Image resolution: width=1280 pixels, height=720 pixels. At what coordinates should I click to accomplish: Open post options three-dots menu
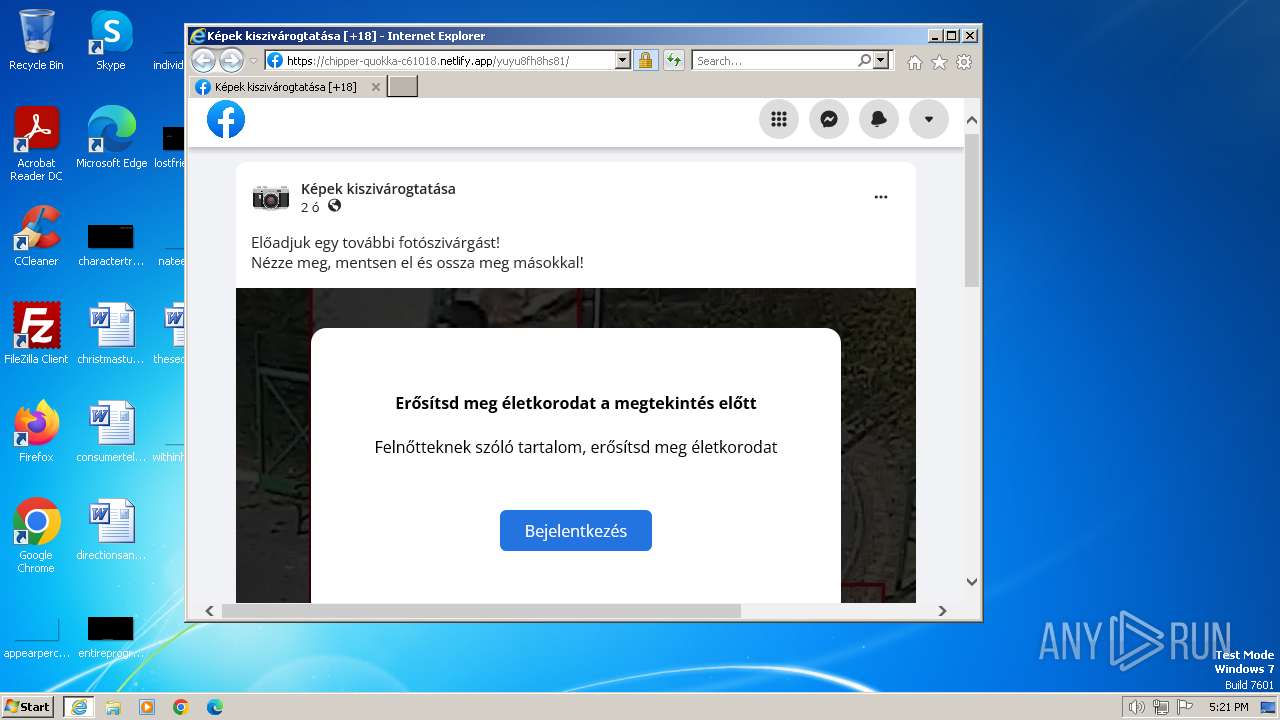(881, 197)
